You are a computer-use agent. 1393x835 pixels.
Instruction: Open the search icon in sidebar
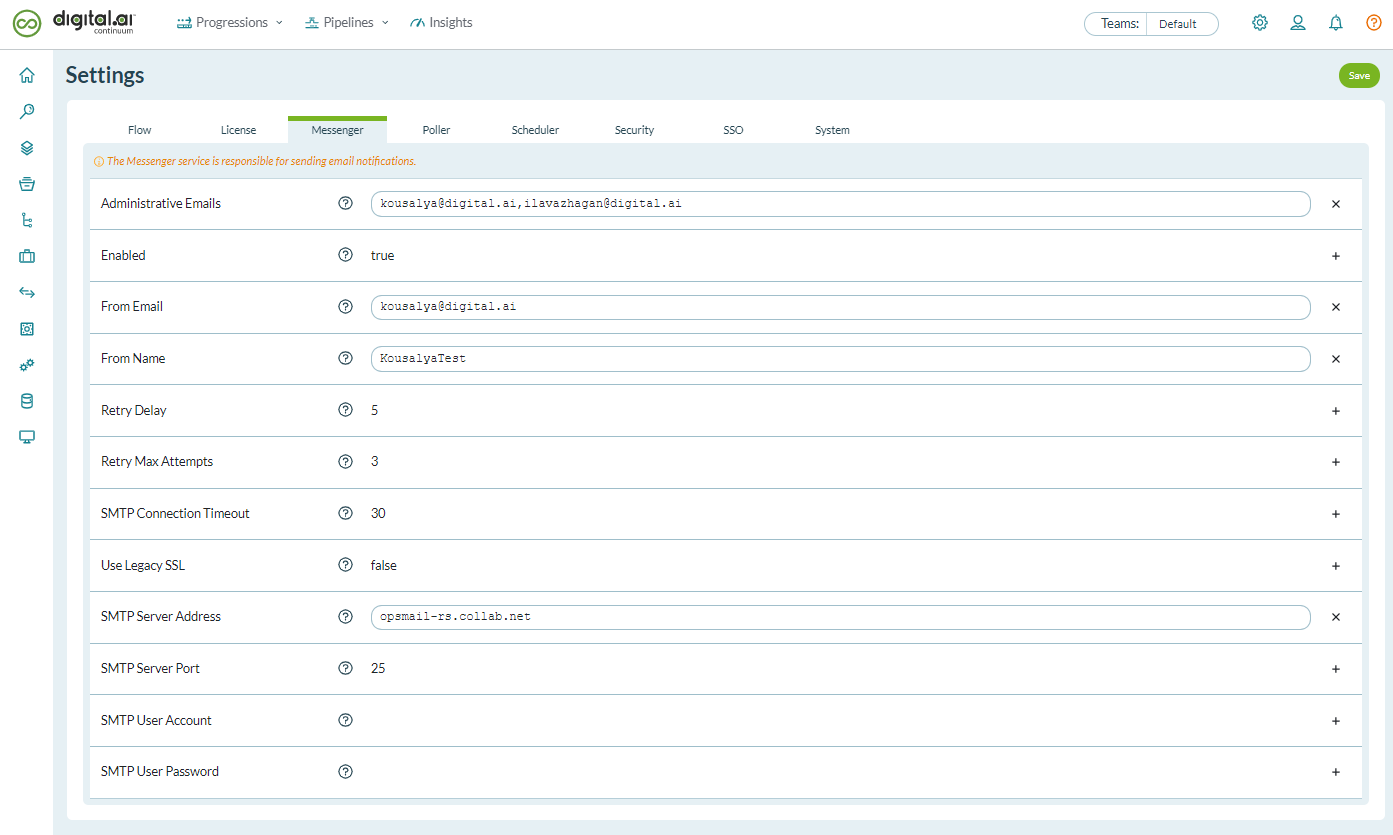(x=27, y=111)
